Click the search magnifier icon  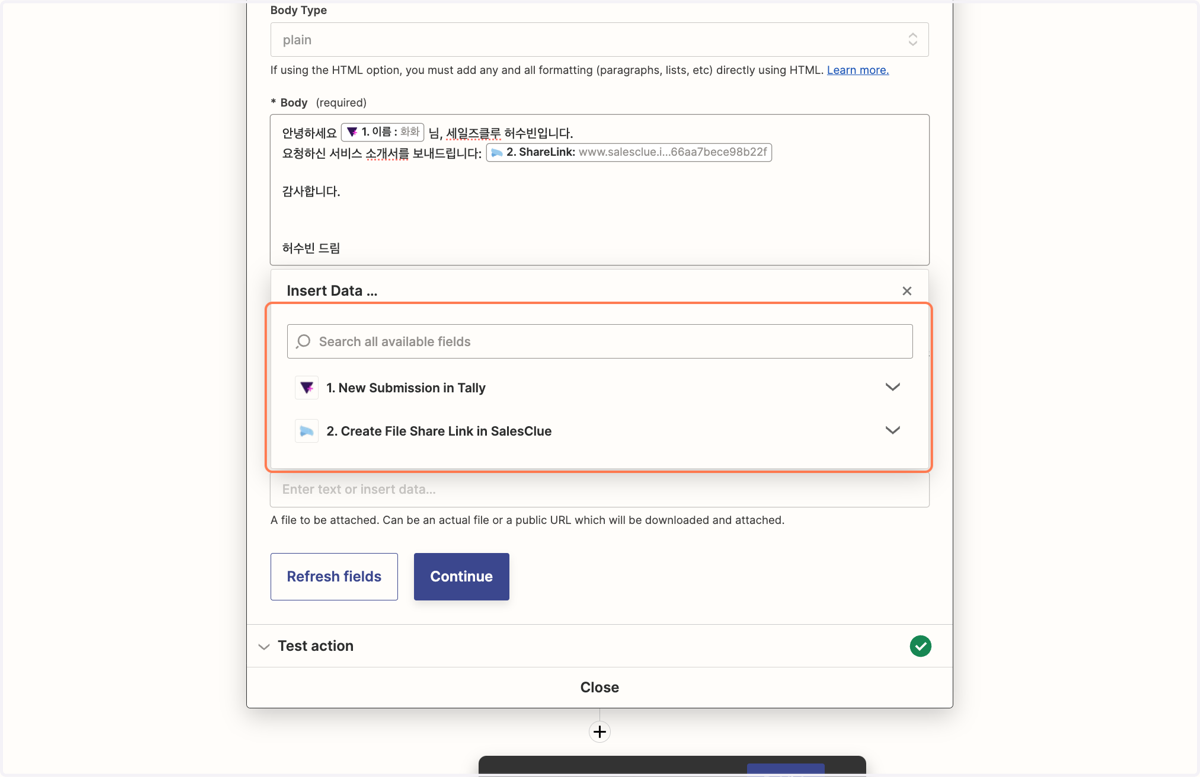coord(304,341)
